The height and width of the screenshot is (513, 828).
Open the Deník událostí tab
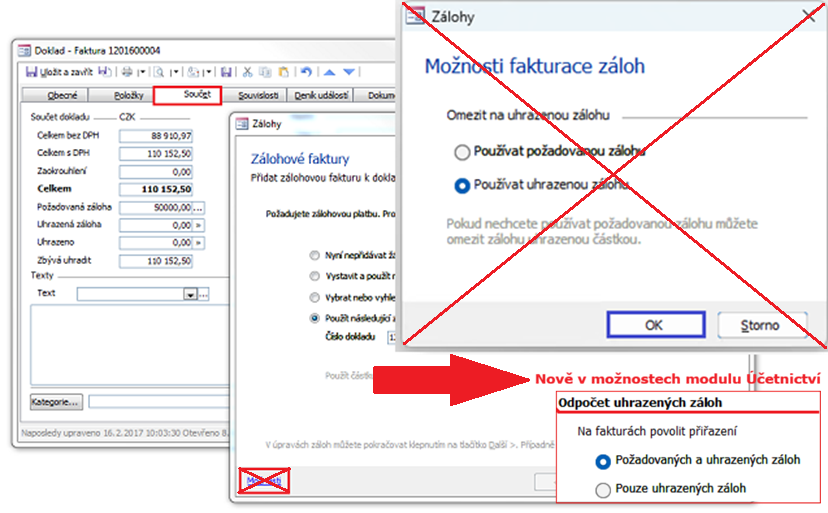(x=321, y=95)
